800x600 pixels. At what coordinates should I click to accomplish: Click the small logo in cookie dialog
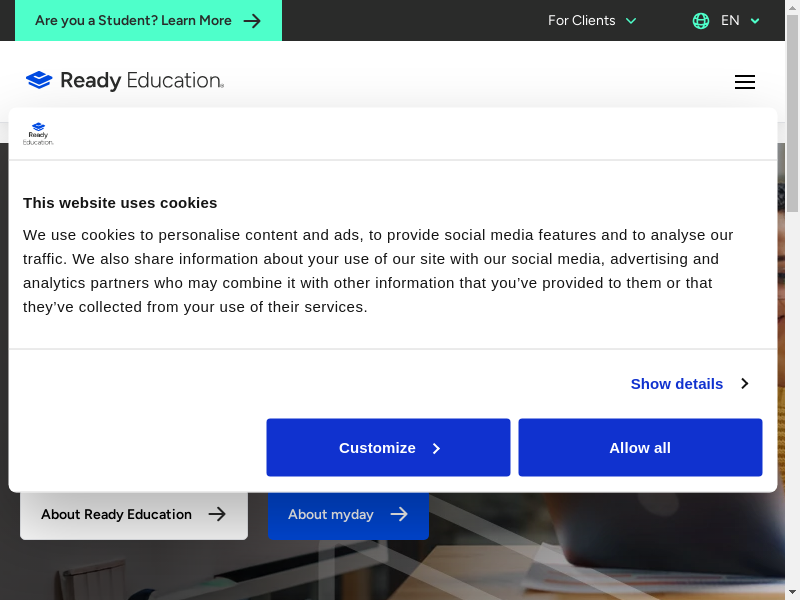coord(38,135)
